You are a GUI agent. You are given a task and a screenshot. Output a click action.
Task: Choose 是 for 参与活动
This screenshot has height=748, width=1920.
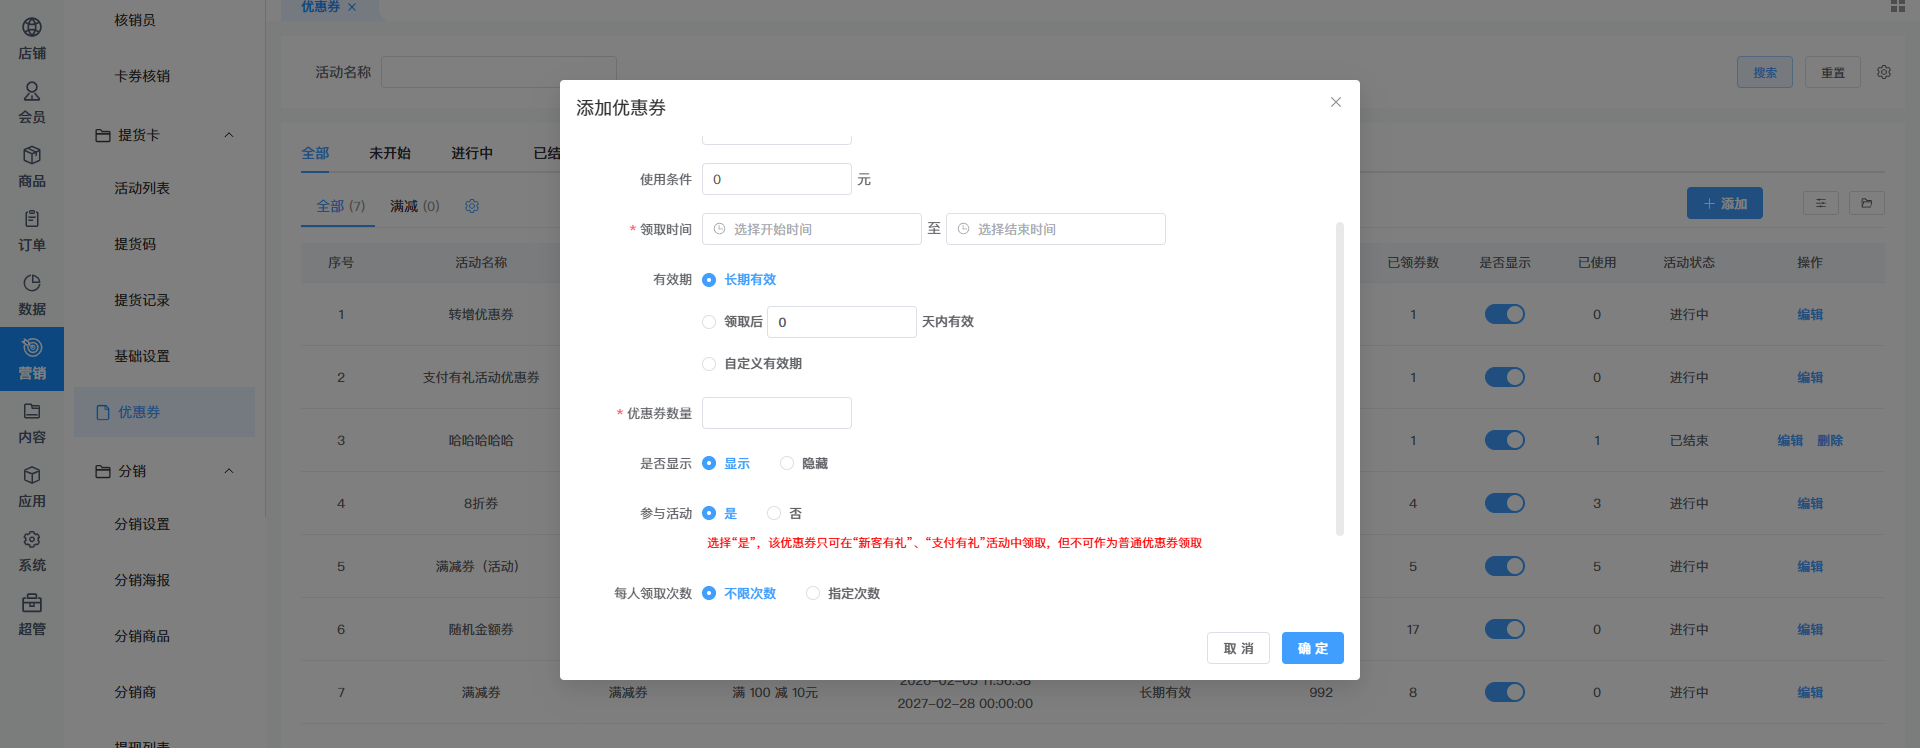tap(720, 514)
